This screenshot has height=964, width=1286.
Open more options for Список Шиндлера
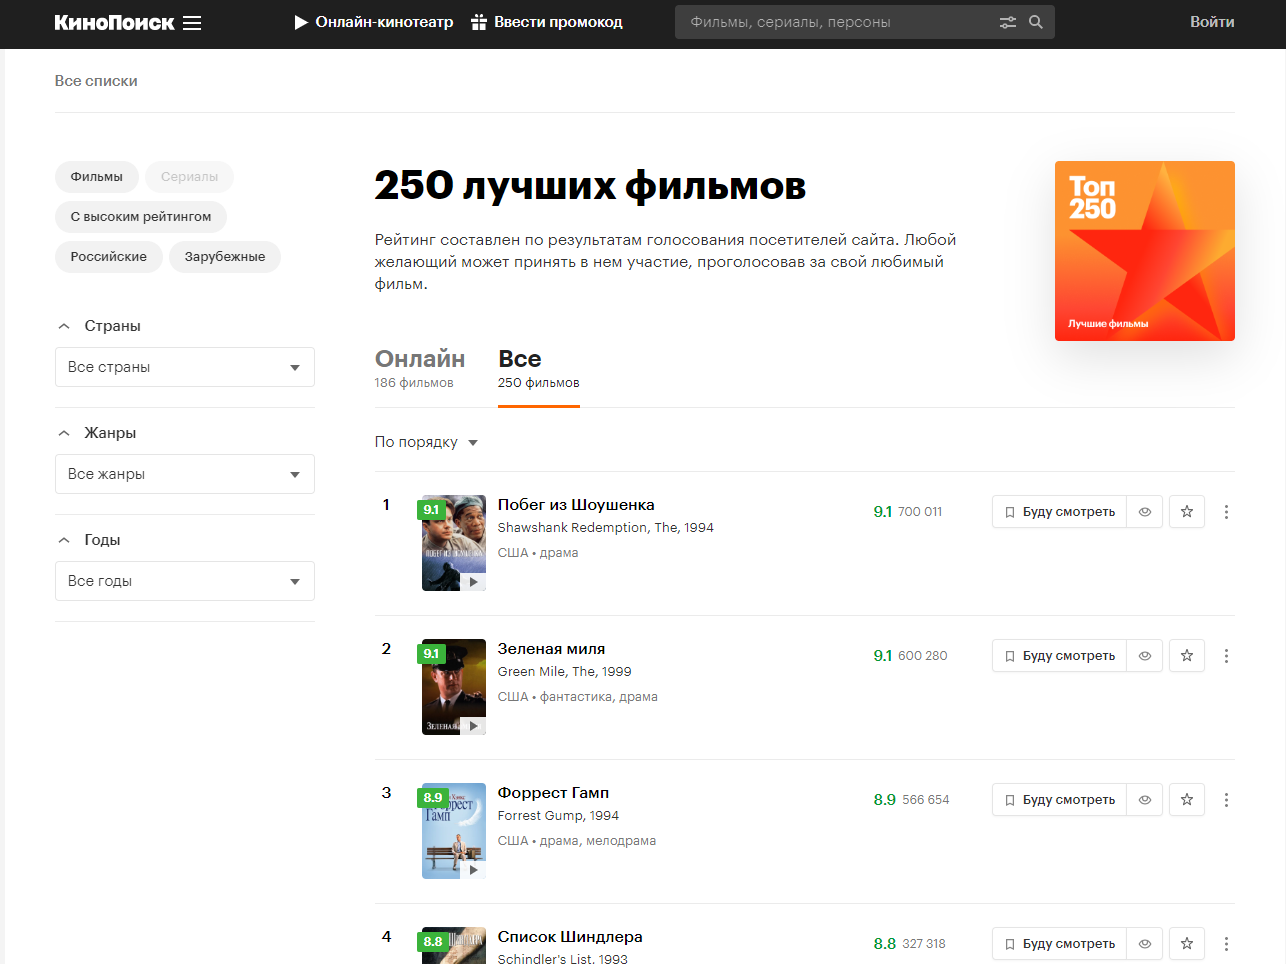[1226, 944]
